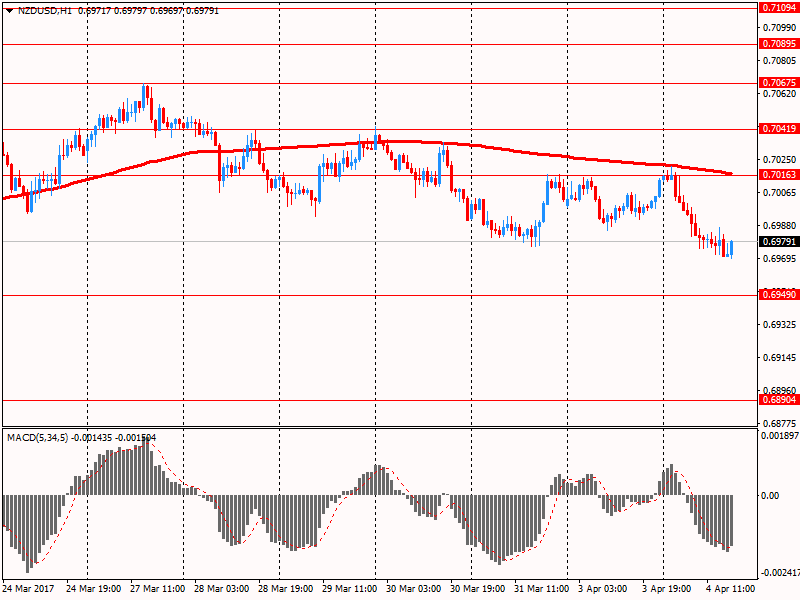Click the 0.70990 price axis label

780,28
